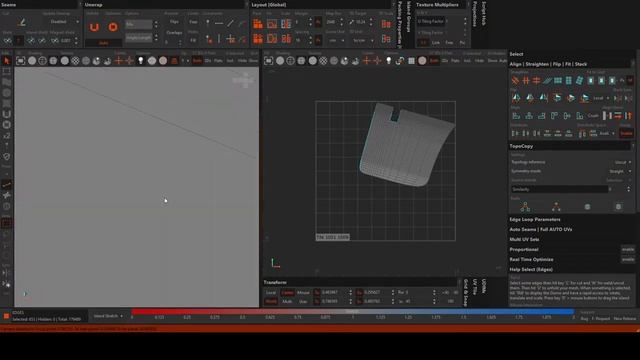Screen dimensions: 640x360
Task: Toggle Proportional enable button
Action: (x=628, y=249)
